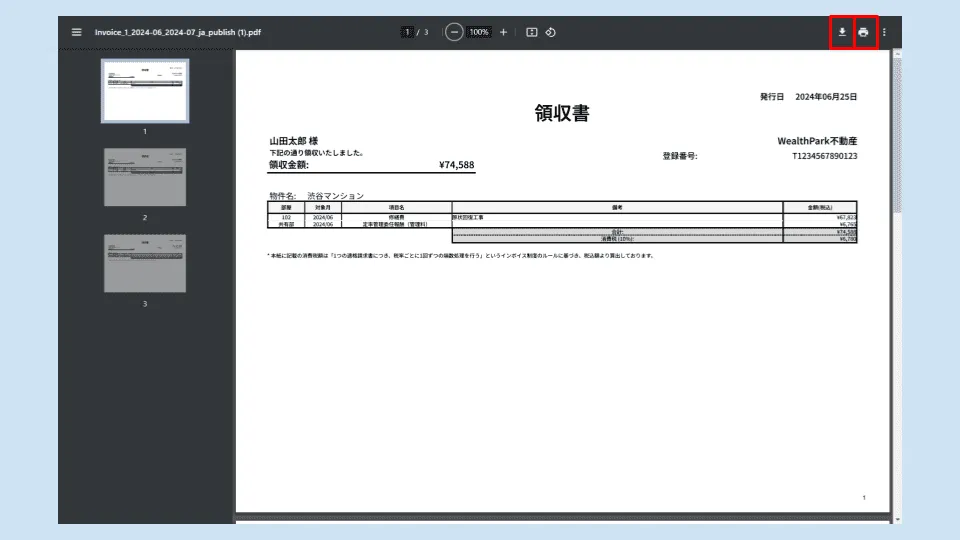This screenshot has width=960, height=540.
Task: Toggle the sidebar hamburger menu
Action: click(x=77, y=32)
